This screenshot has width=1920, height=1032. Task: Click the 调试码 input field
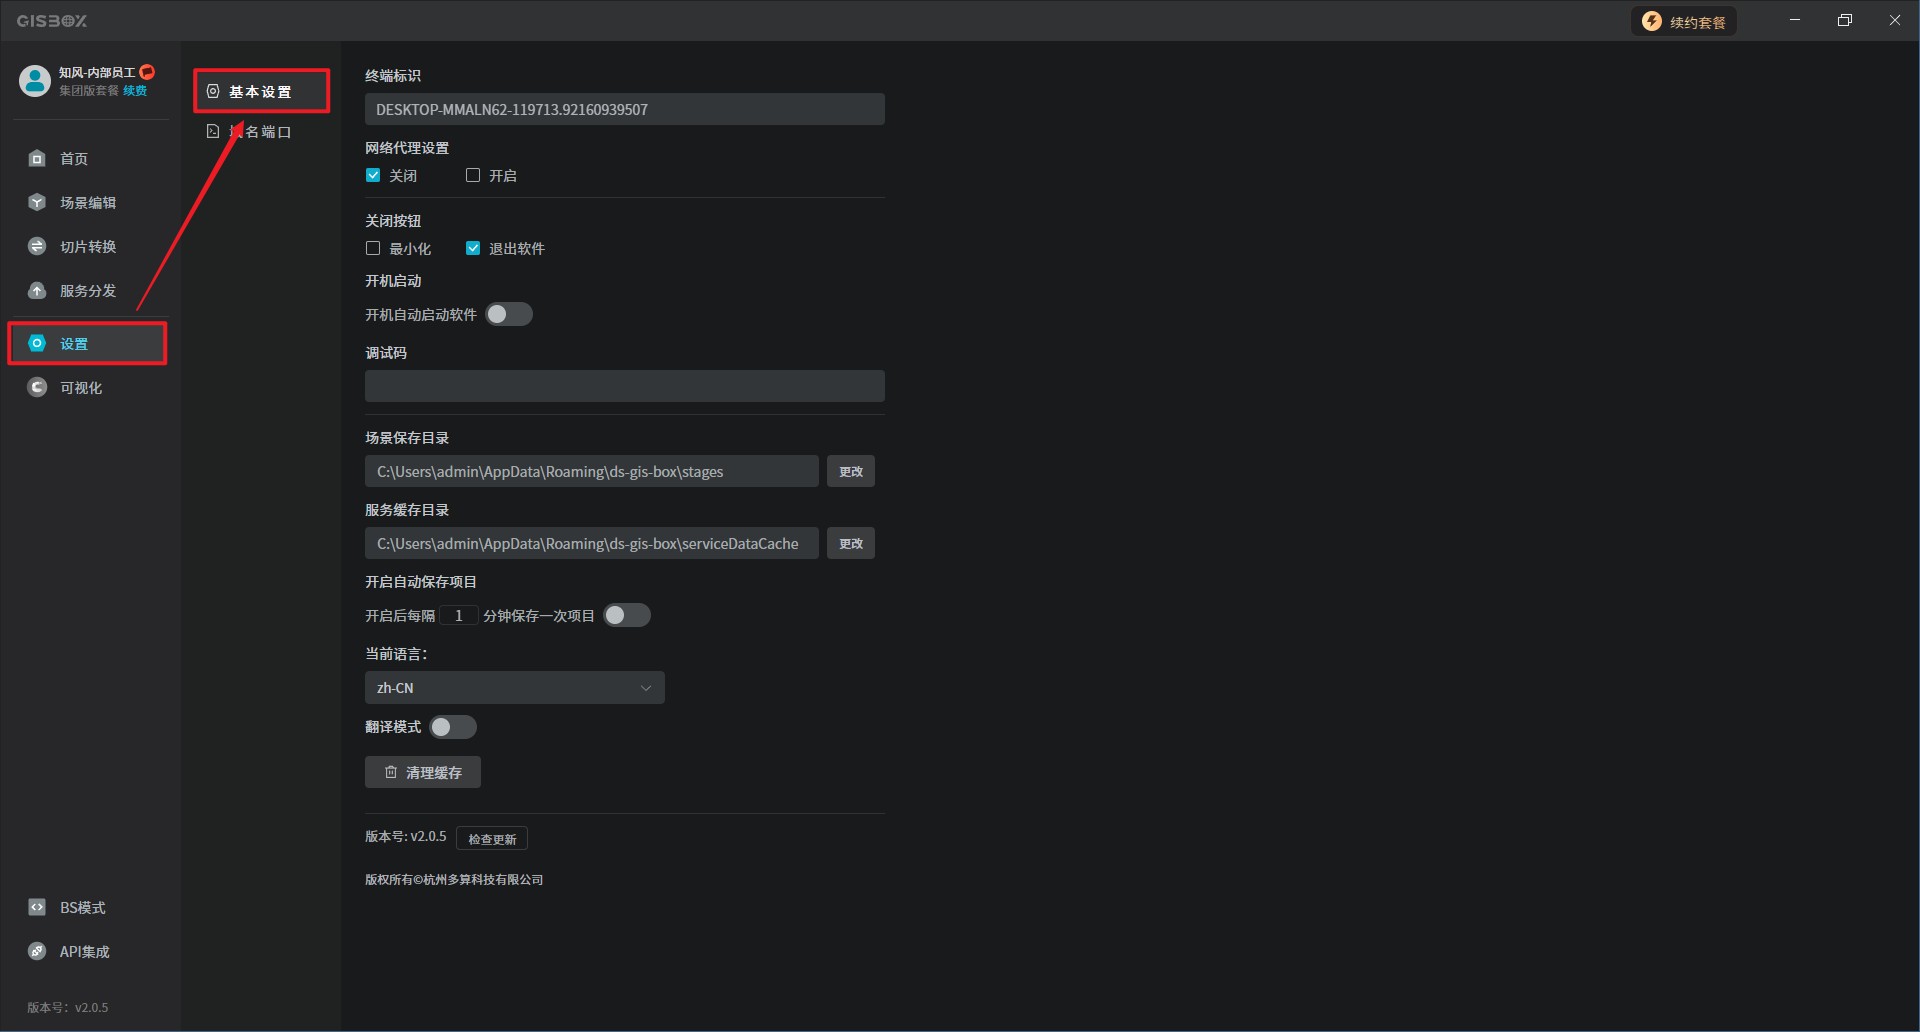click(624, 386)
